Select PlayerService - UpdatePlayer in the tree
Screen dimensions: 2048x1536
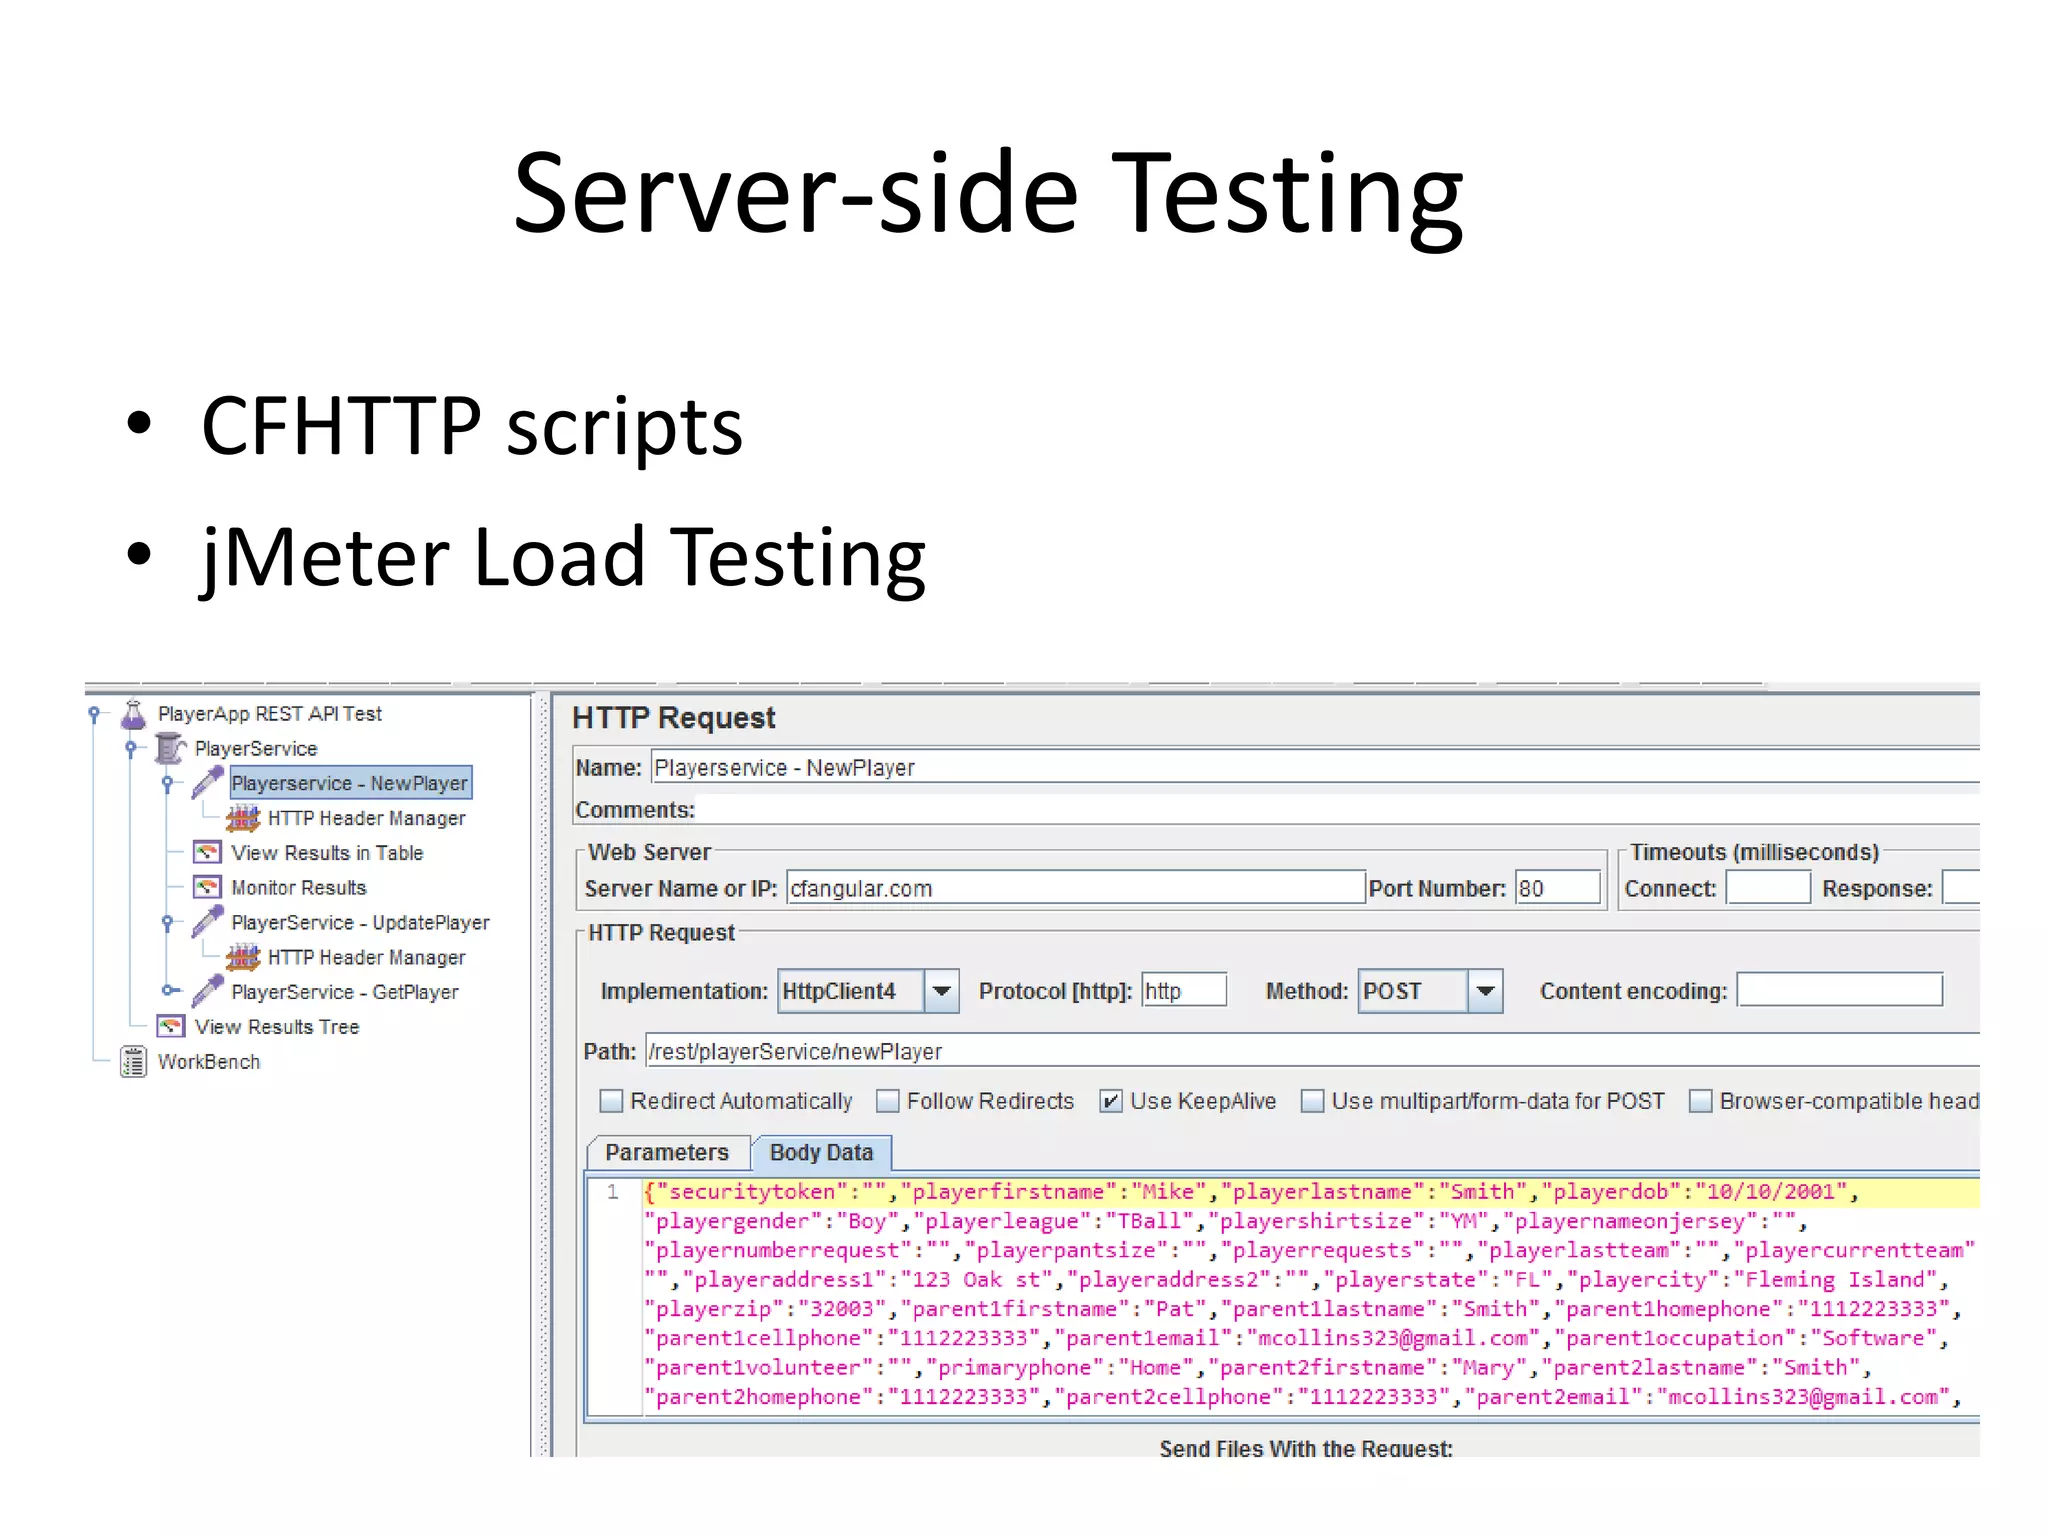(x=360, y=923)
